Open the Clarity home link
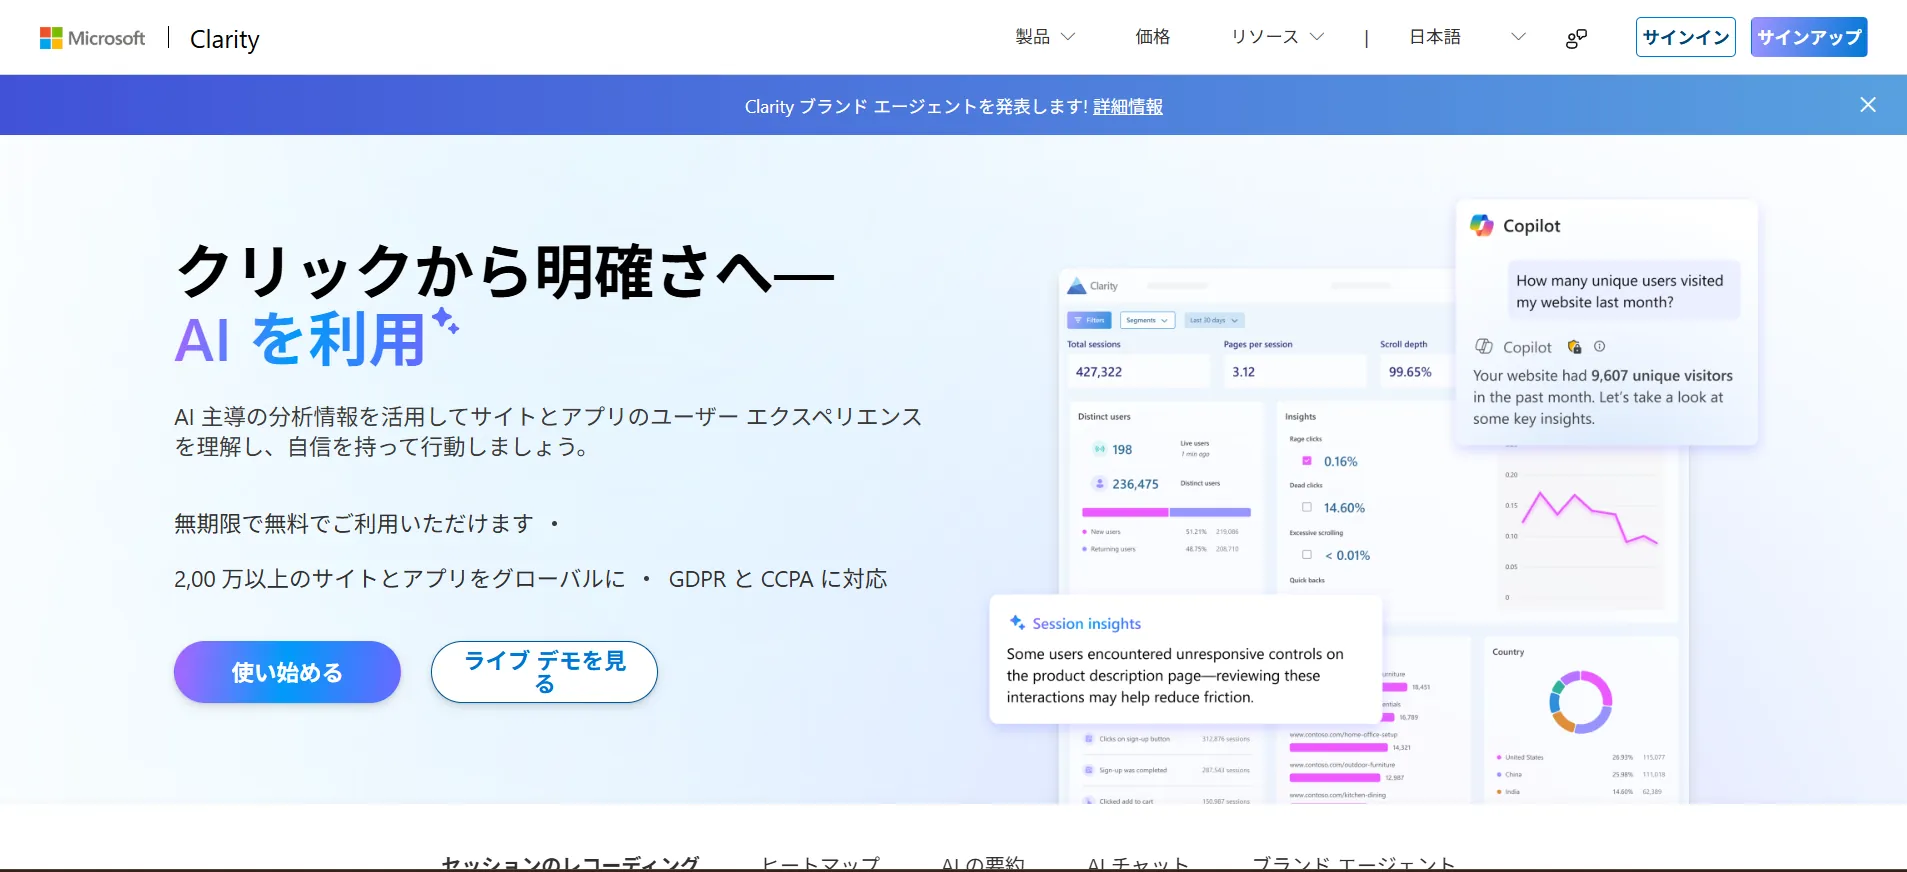Viewport: 1907px width, 872px height. (224, 39)
